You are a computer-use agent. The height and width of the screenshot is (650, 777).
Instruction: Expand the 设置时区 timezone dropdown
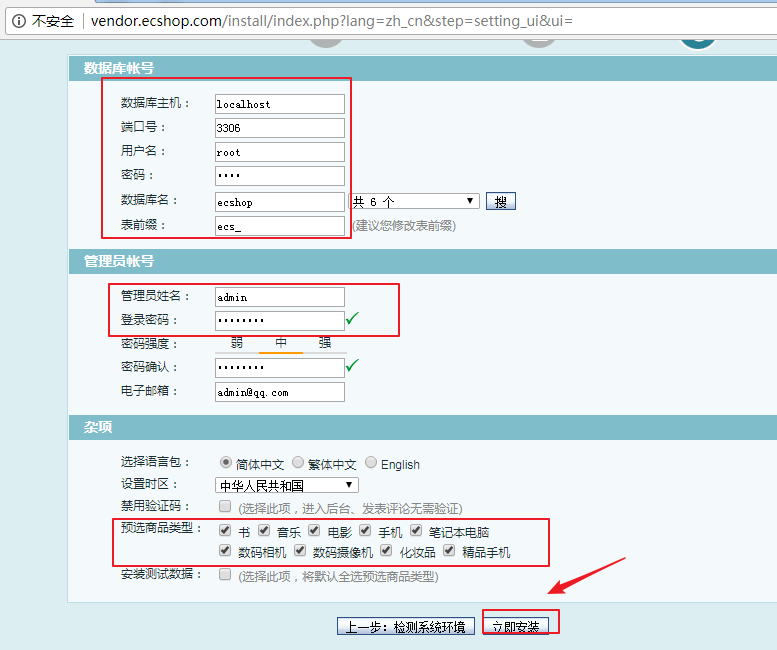coord(287,485)
